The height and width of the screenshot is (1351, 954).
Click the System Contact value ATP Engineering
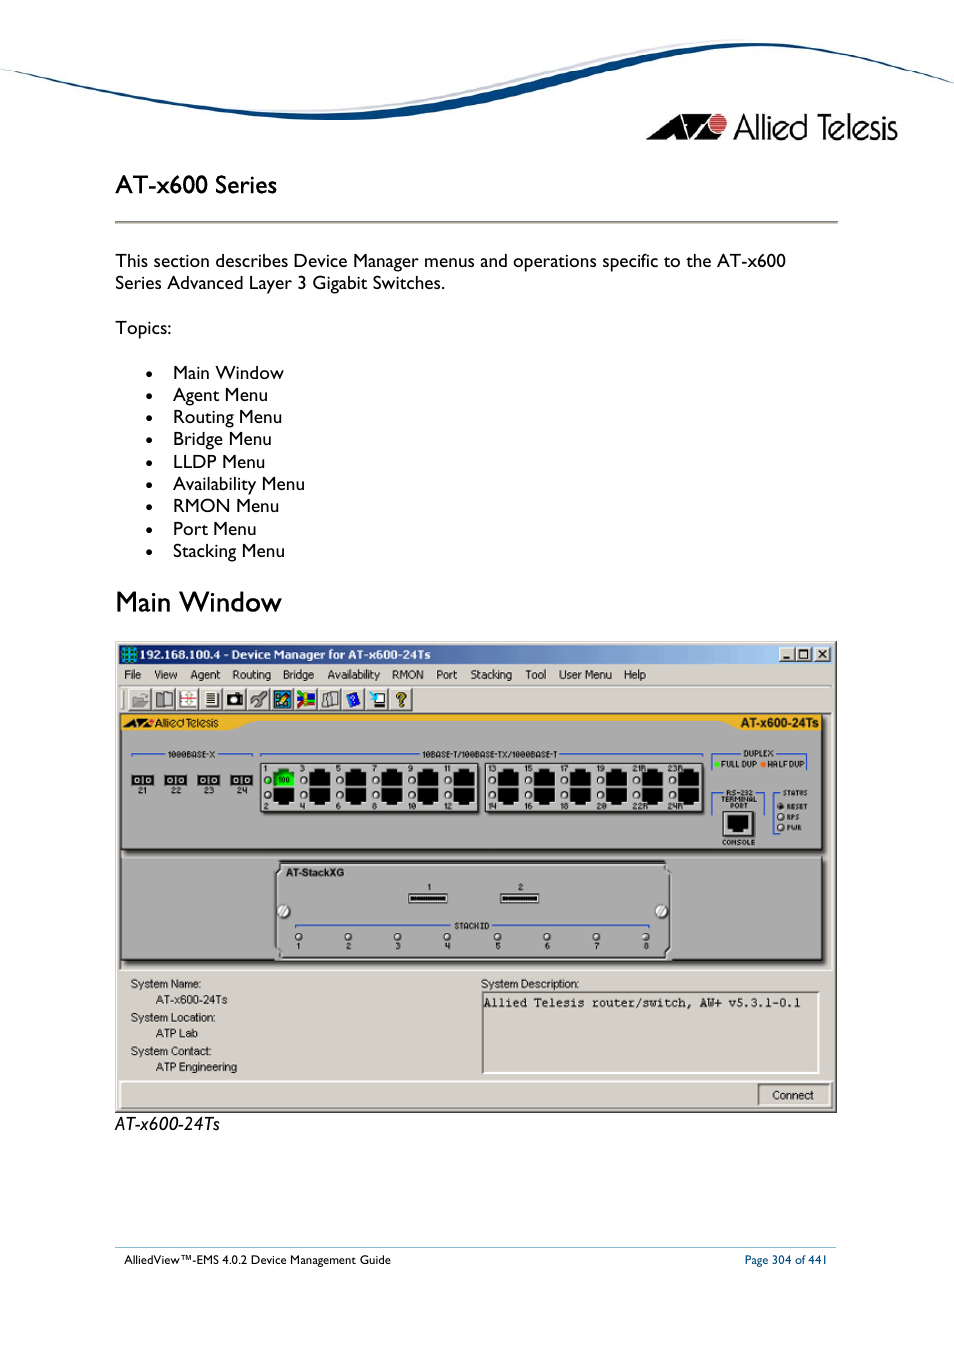pyautogui.click(x=197, y=1067)
